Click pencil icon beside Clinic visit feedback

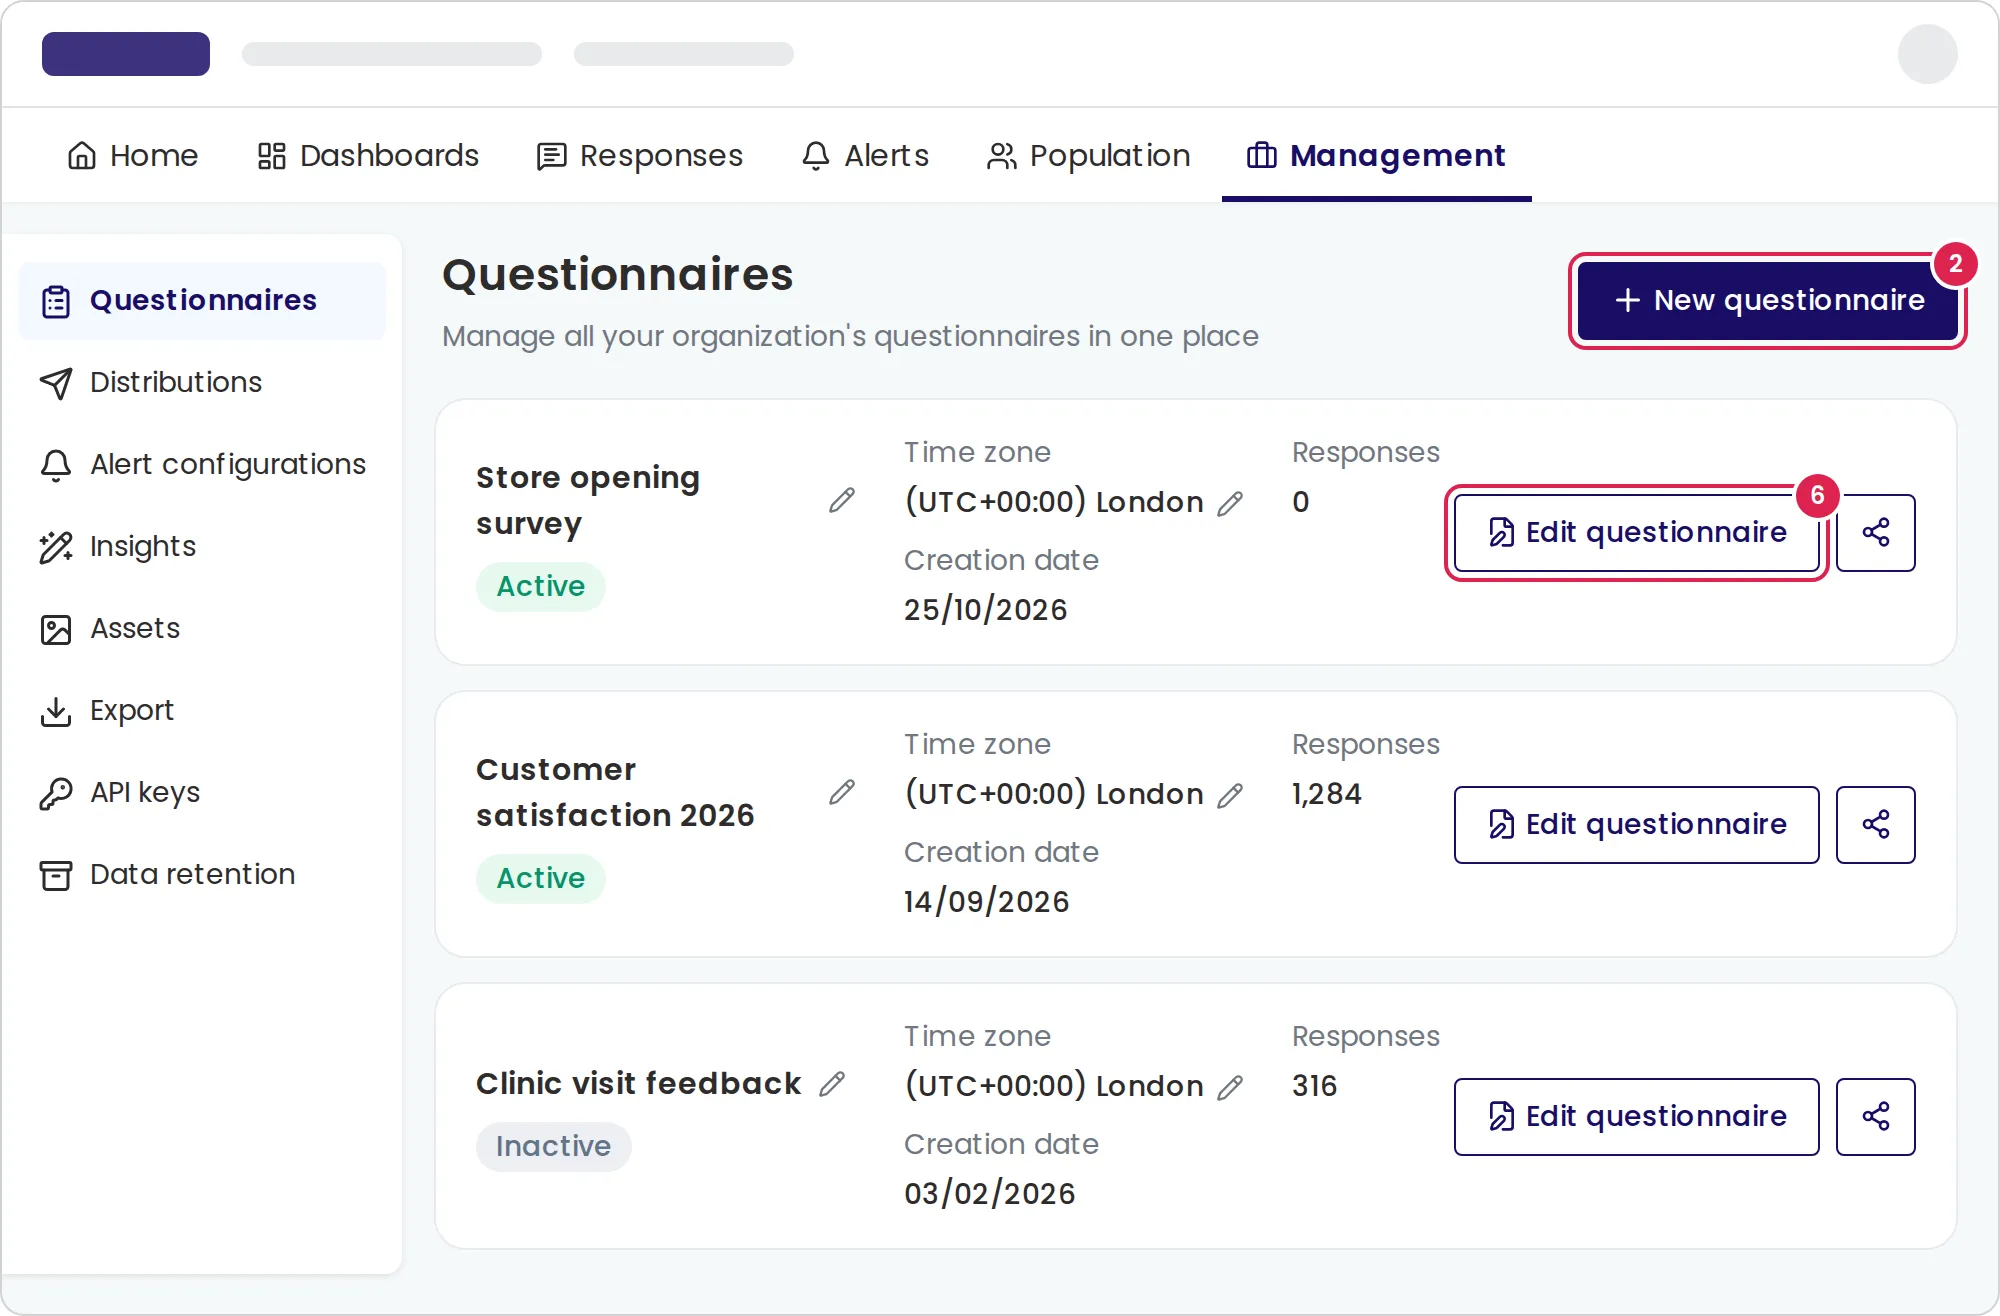(x=832, y=1084)
